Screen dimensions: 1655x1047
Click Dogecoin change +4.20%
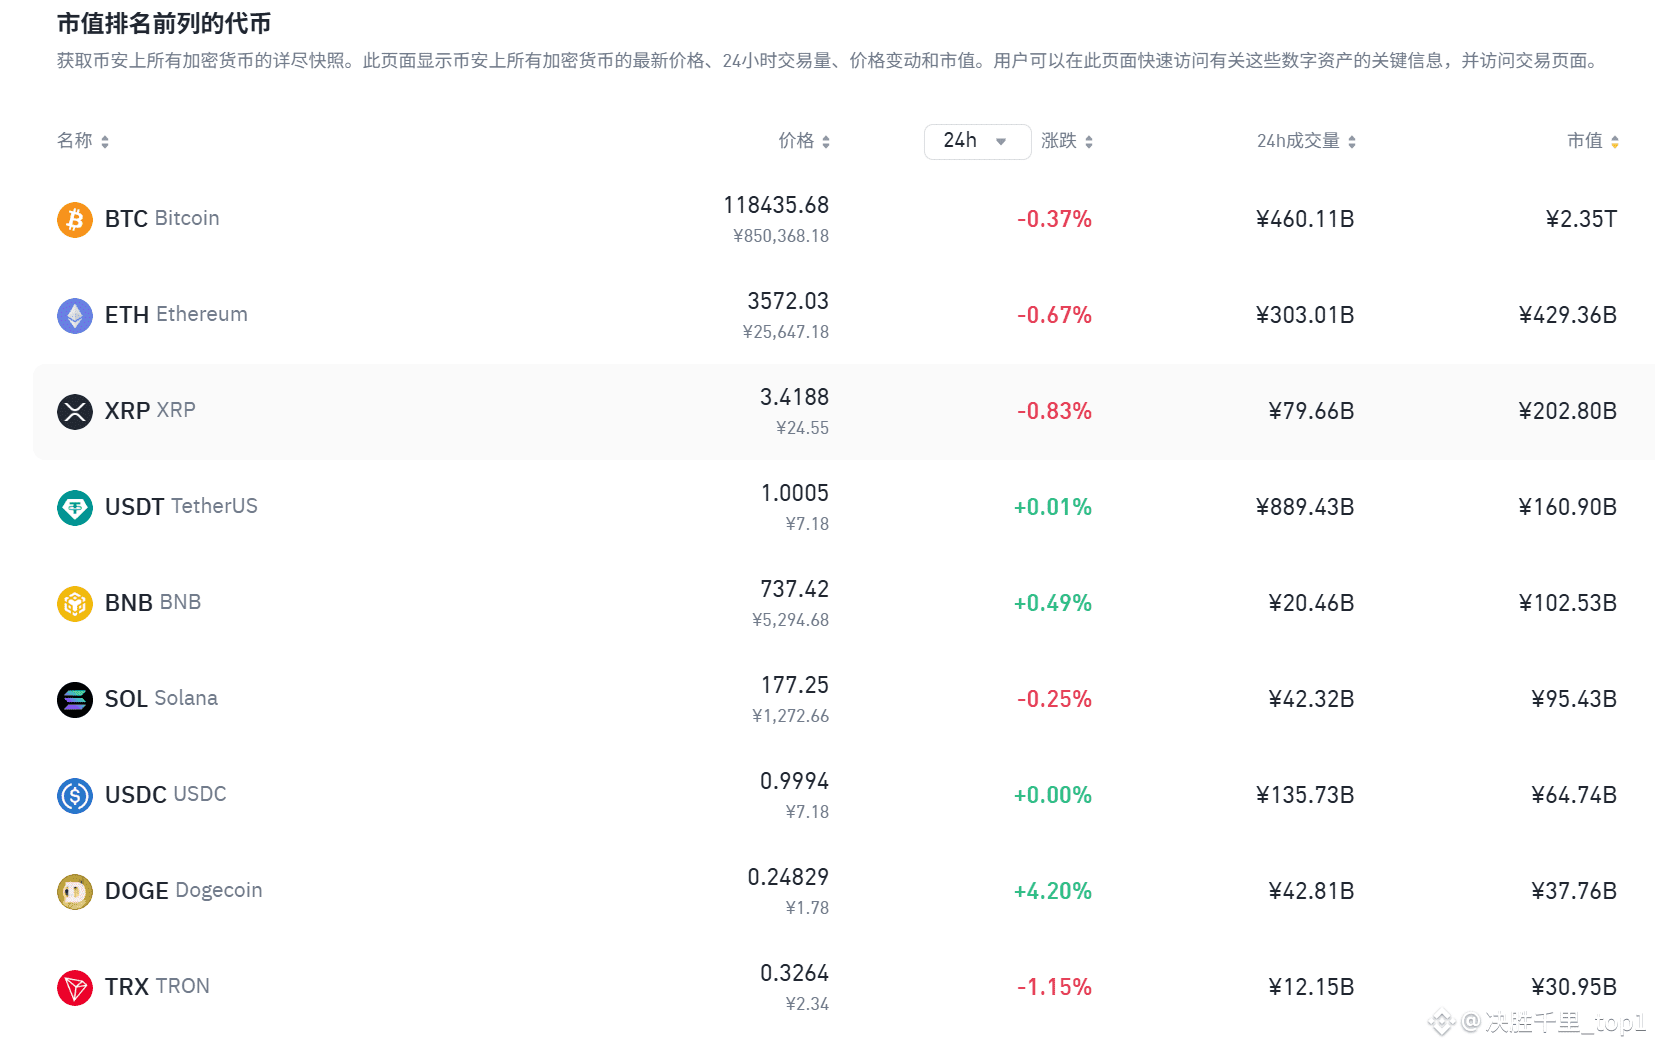pyautogui.click(x=1053, y=891)
